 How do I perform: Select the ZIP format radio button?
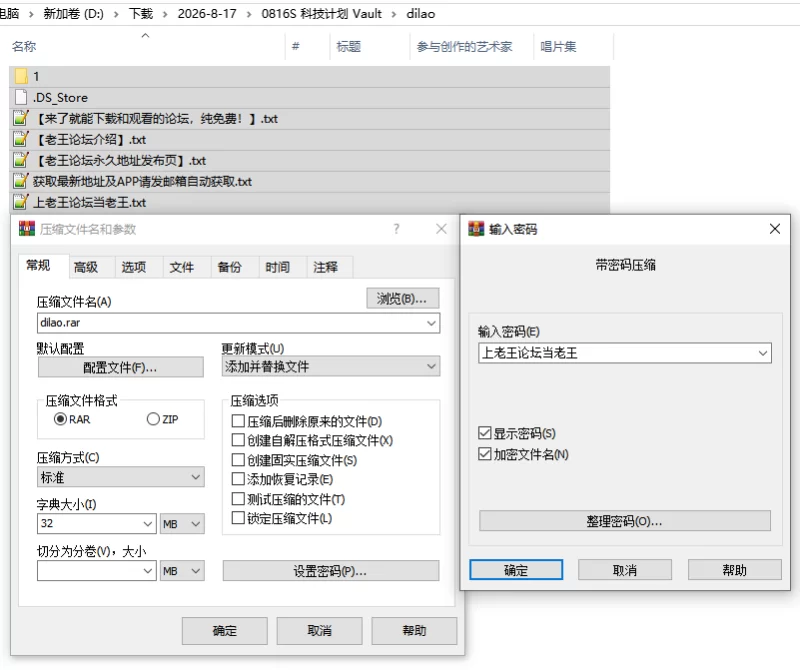(153, 419)
